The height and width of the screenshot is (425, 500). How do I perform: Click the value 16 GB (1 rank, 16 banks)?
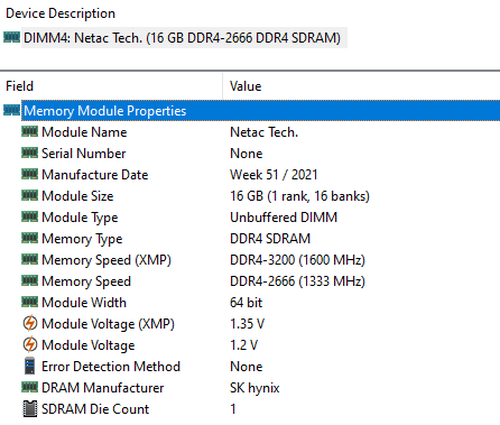tap(300, 196)
